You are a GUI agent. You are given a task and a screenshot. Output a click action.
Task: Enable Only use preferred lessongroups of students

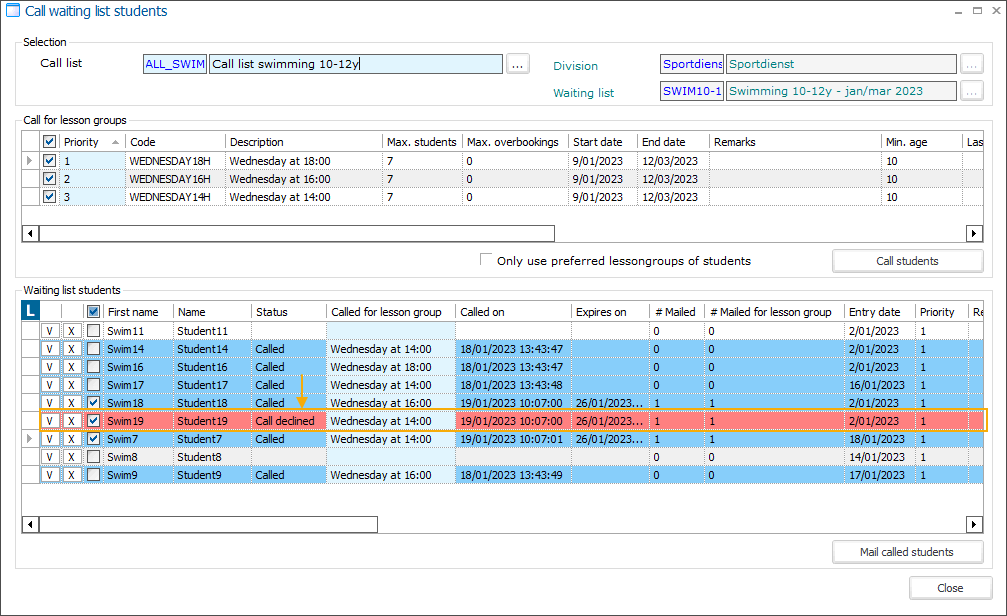click(x=486, y=260)
